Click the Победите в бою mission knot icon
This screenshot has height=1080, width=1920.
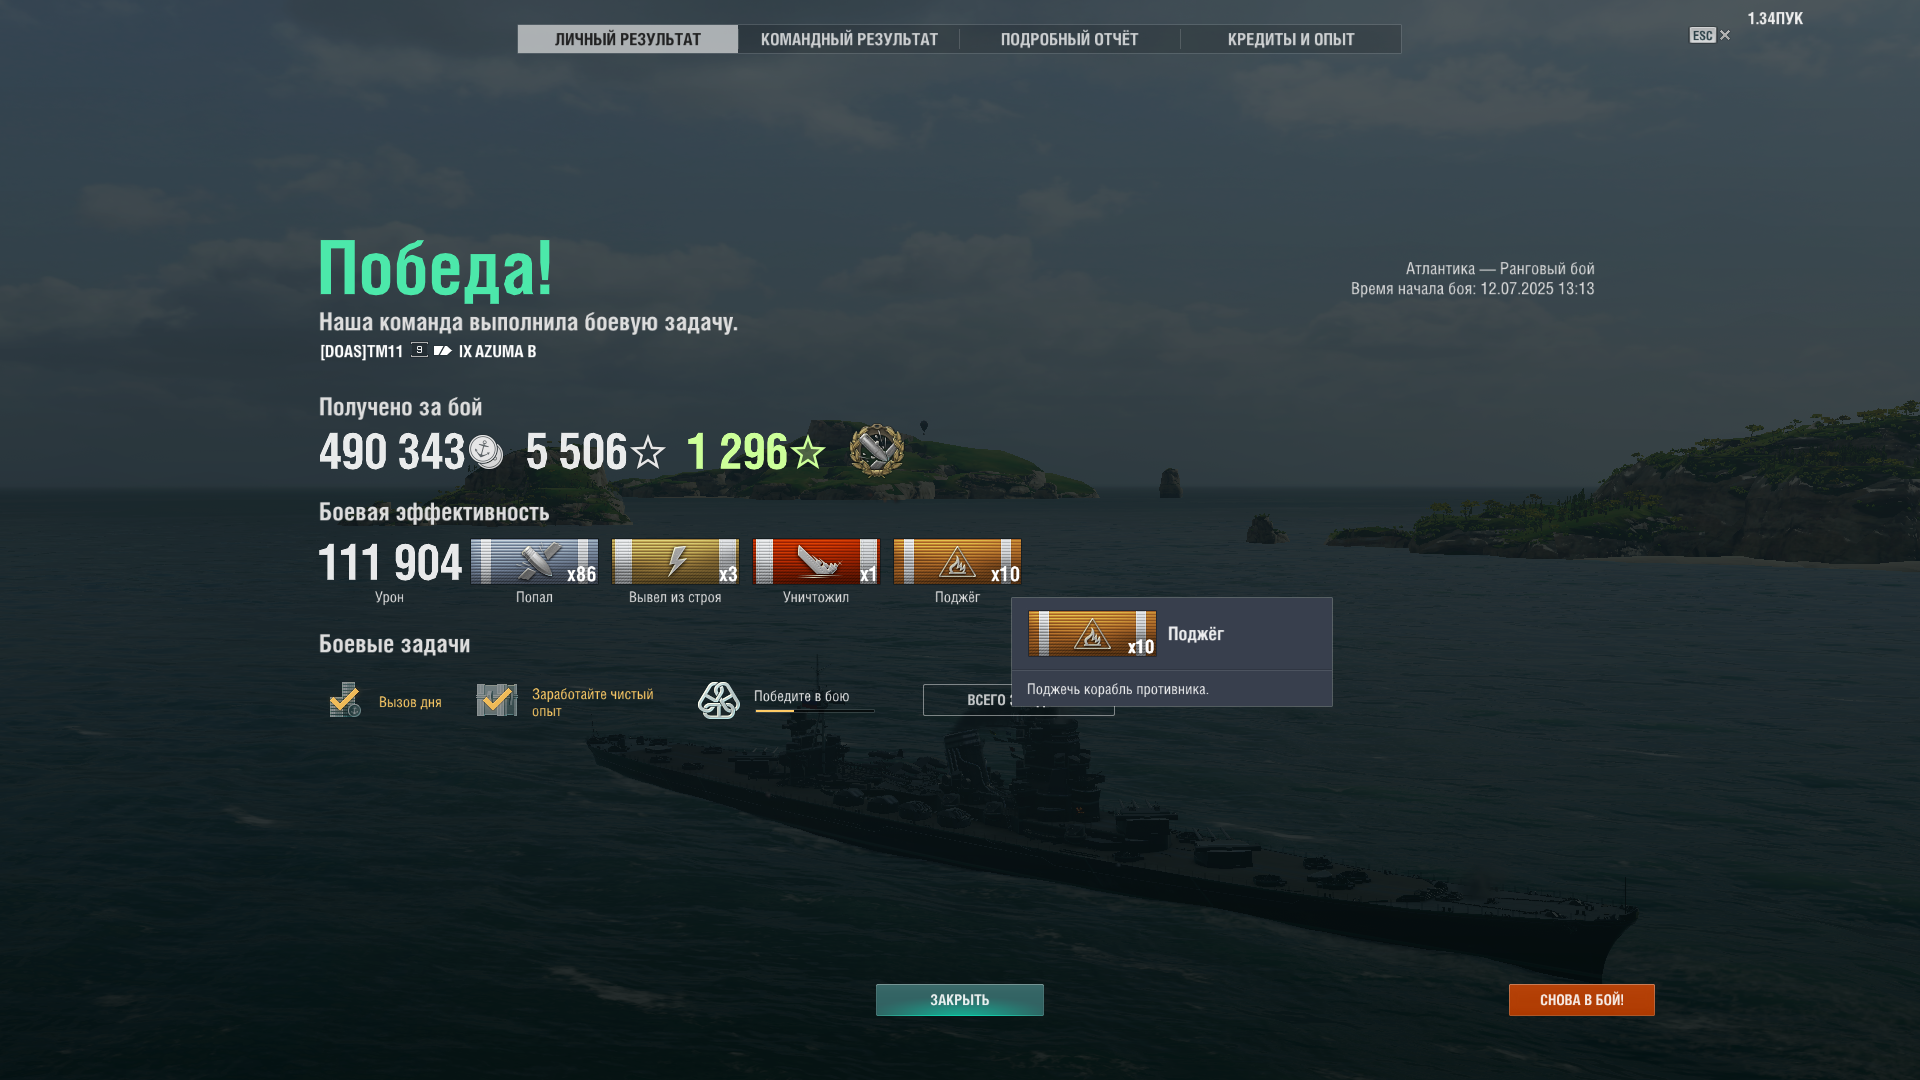point(718,700)
